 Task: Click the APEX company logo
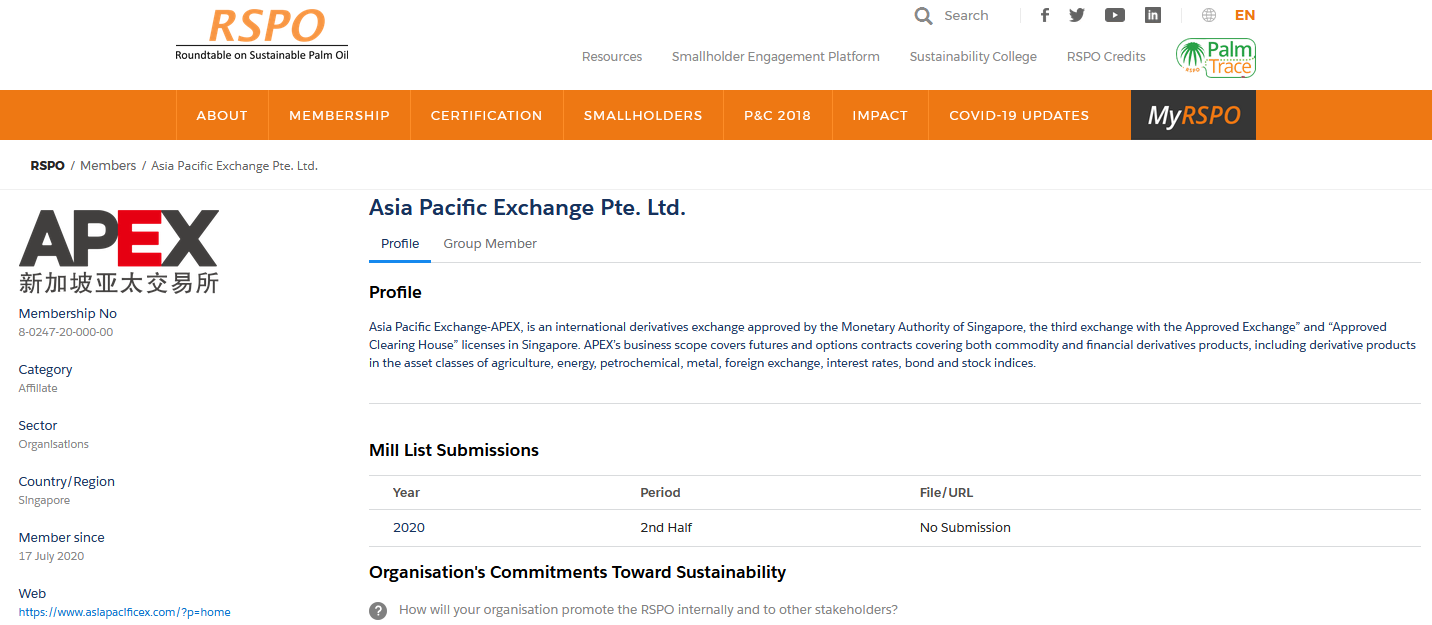tap(119, 251)
